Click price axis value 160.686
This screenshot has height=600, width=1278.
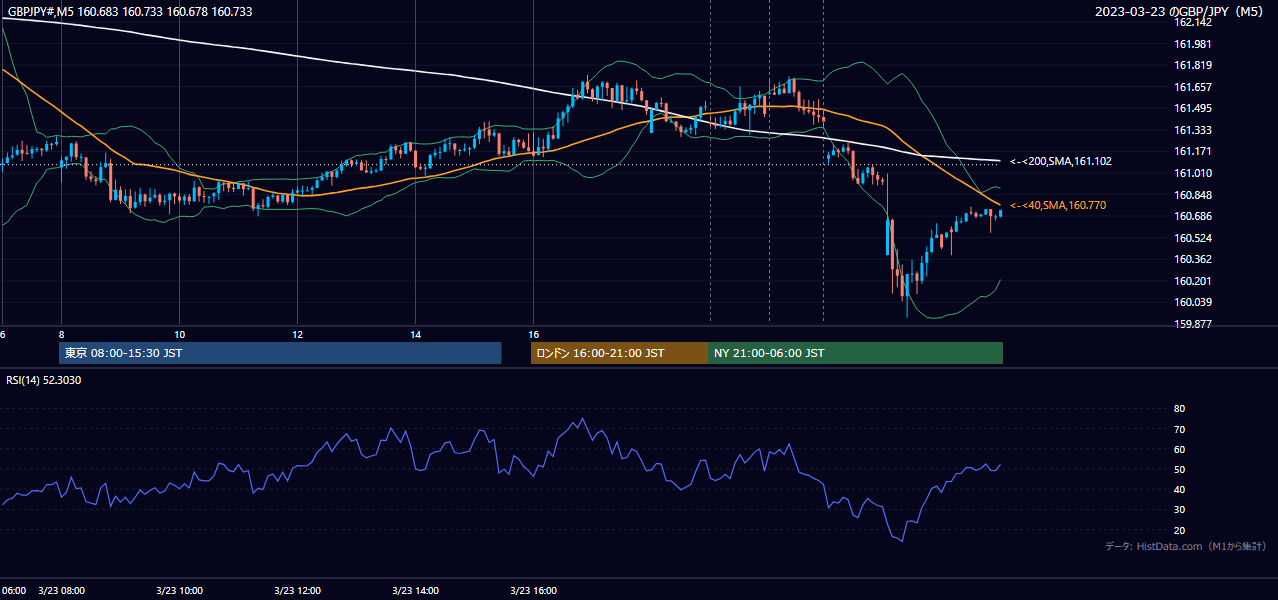[x=1193, y=216]
